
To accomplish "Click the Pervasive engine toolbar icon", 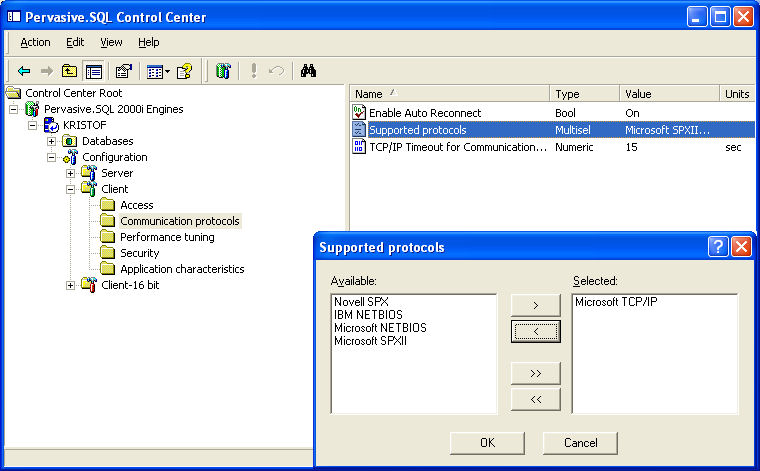I will [223, 71].
